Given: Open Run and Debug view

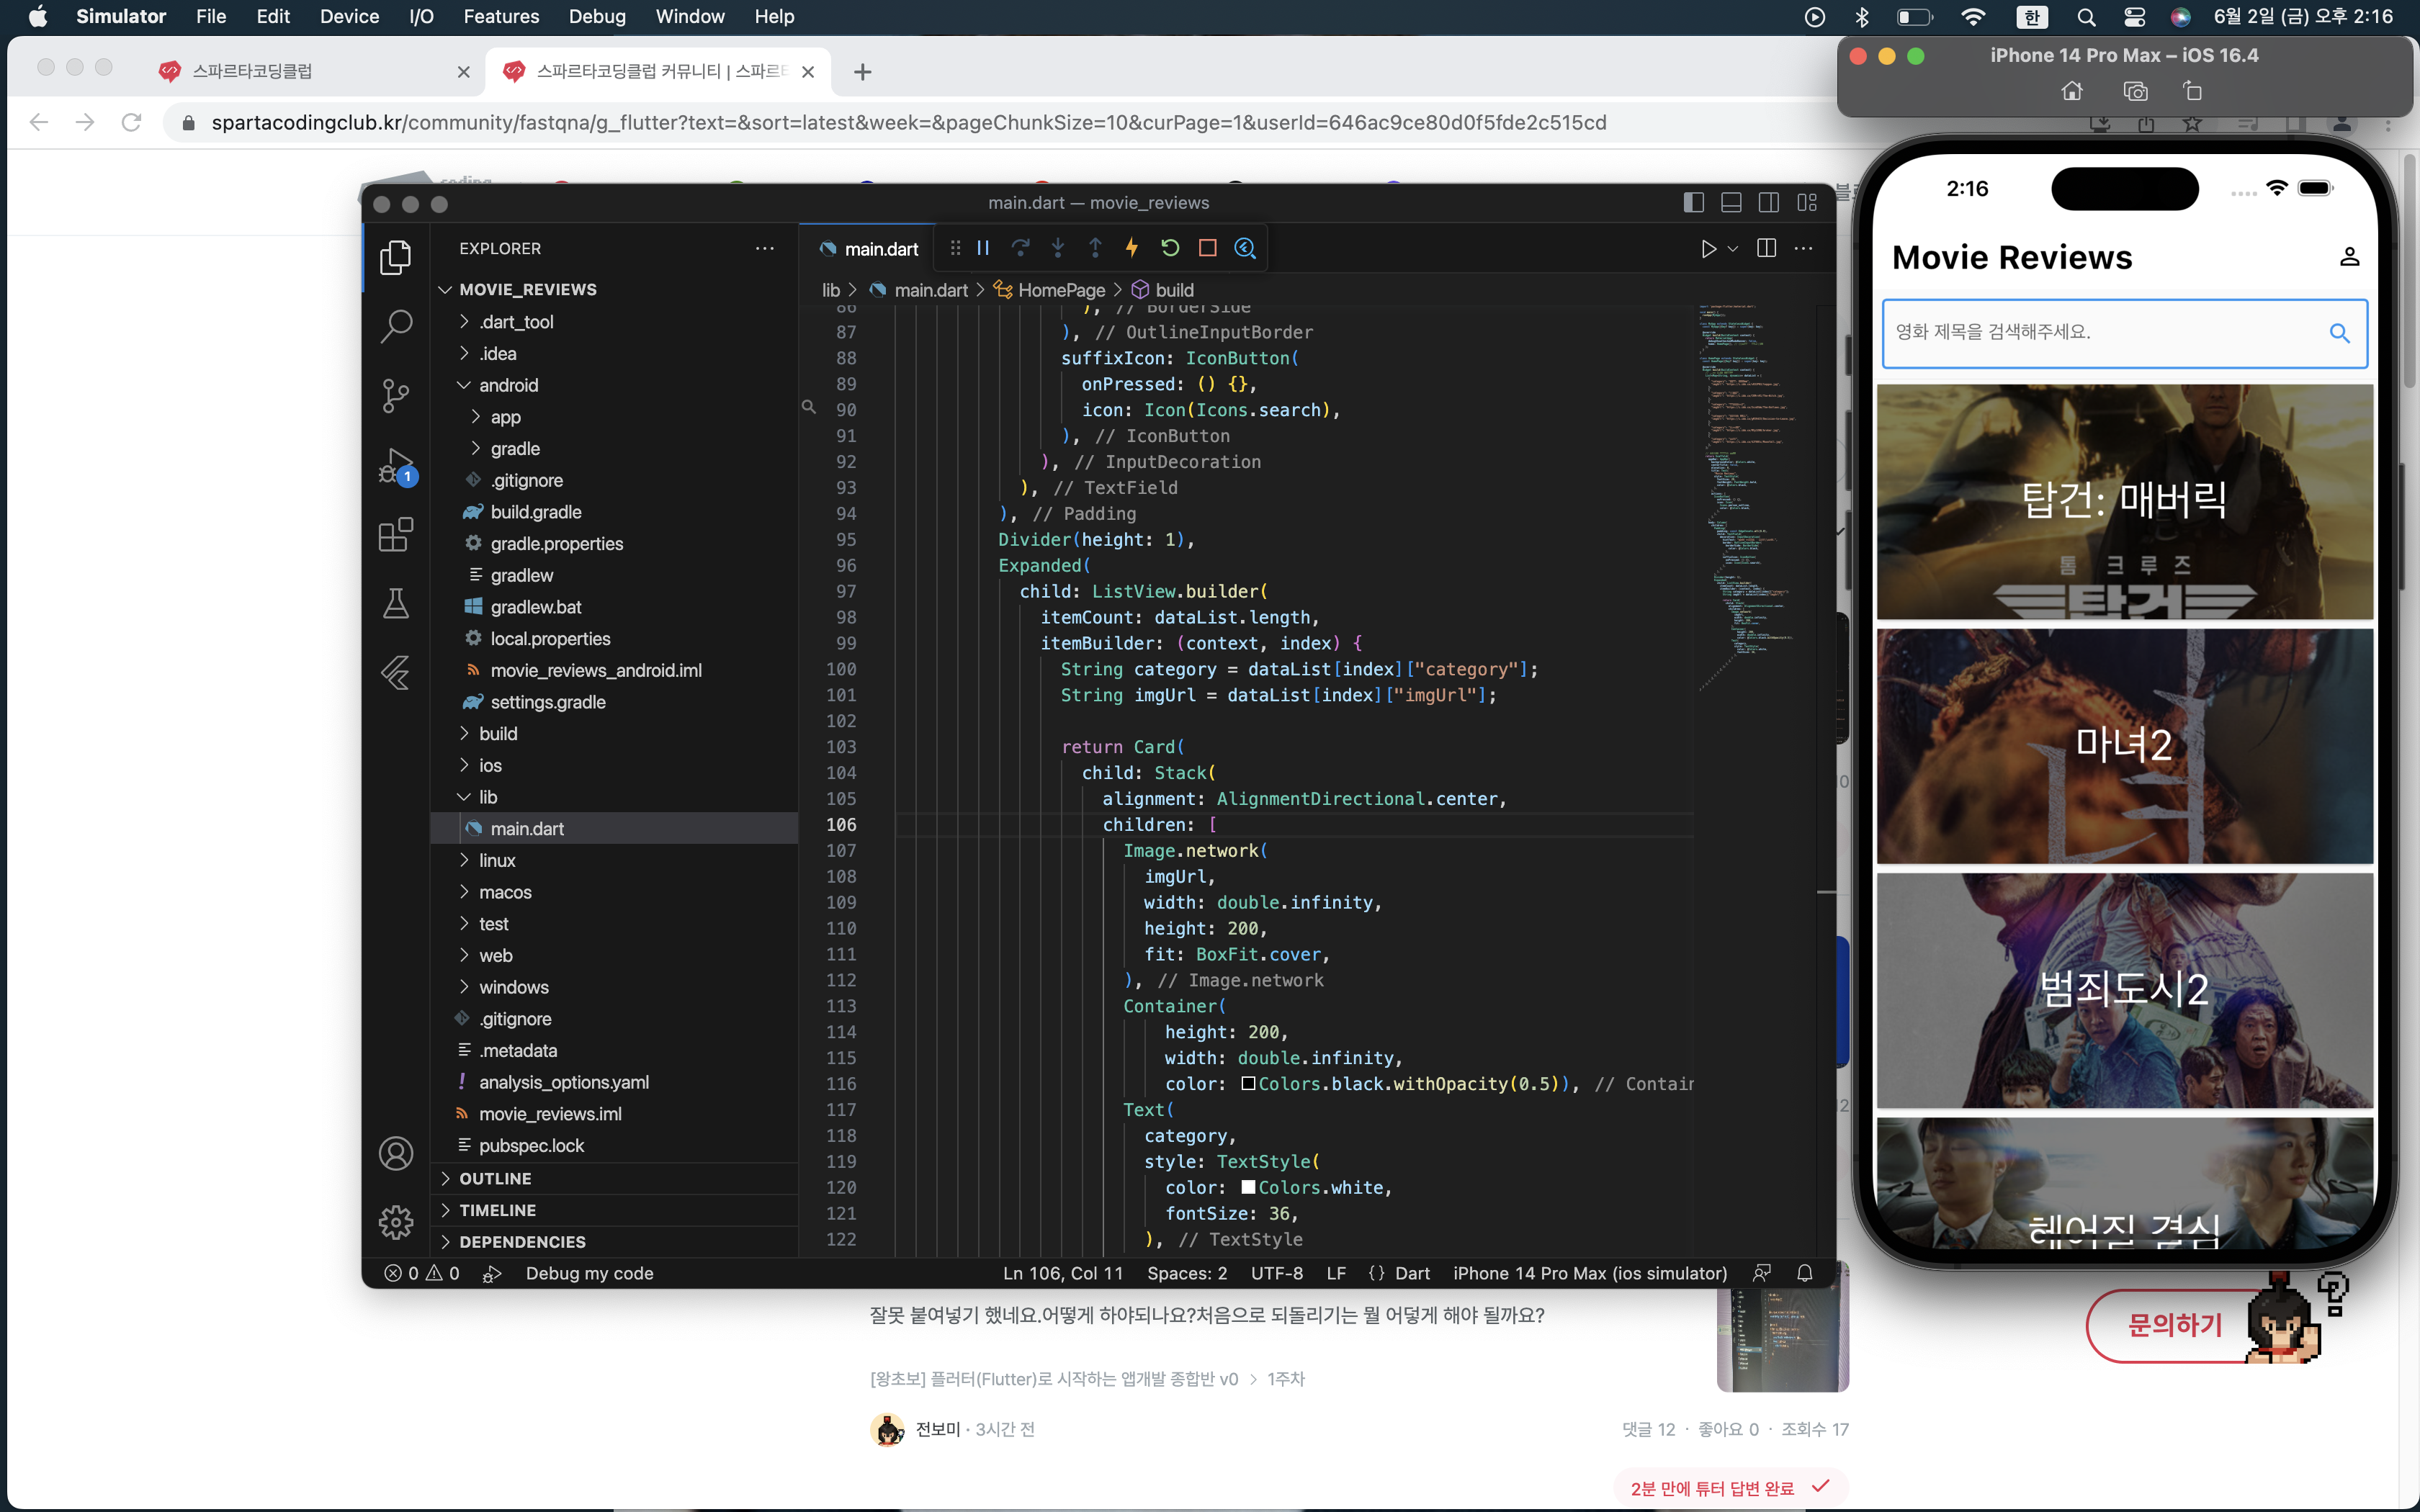Looking at the screenshot, I should click(396, 466).
